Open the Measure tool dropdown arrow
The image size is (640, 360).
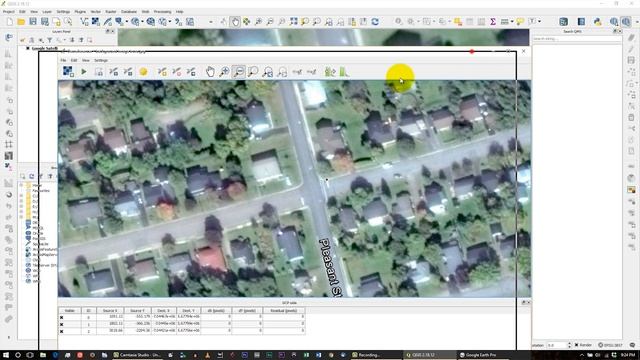click(512, 22)
